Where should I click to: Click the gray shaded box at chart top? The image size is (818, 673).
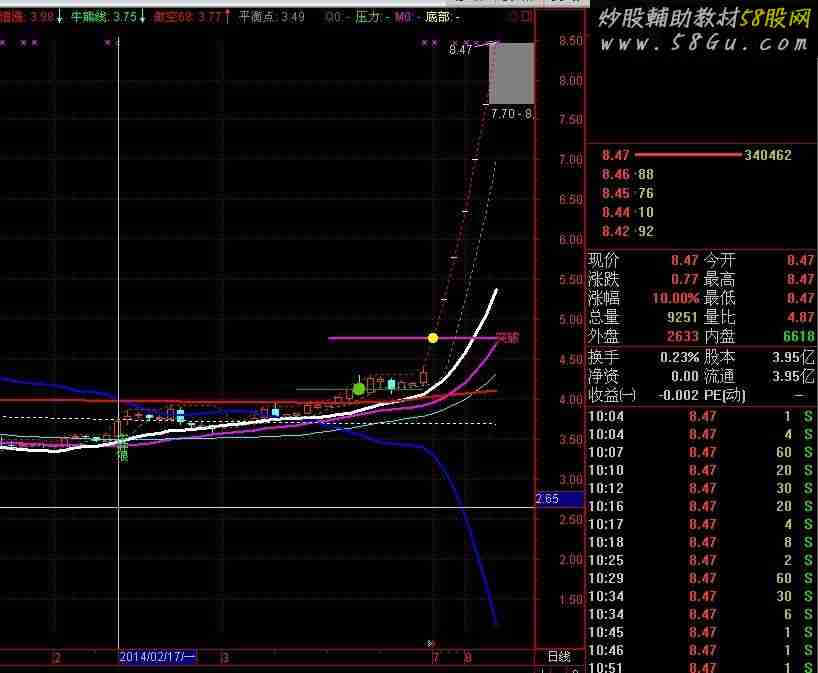(511, 73)
